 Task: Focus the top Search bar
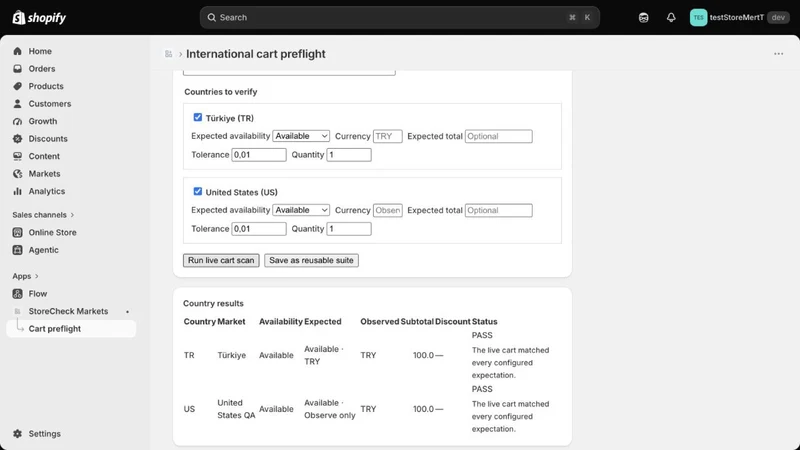pyautogui.click(x=399, y=17)
